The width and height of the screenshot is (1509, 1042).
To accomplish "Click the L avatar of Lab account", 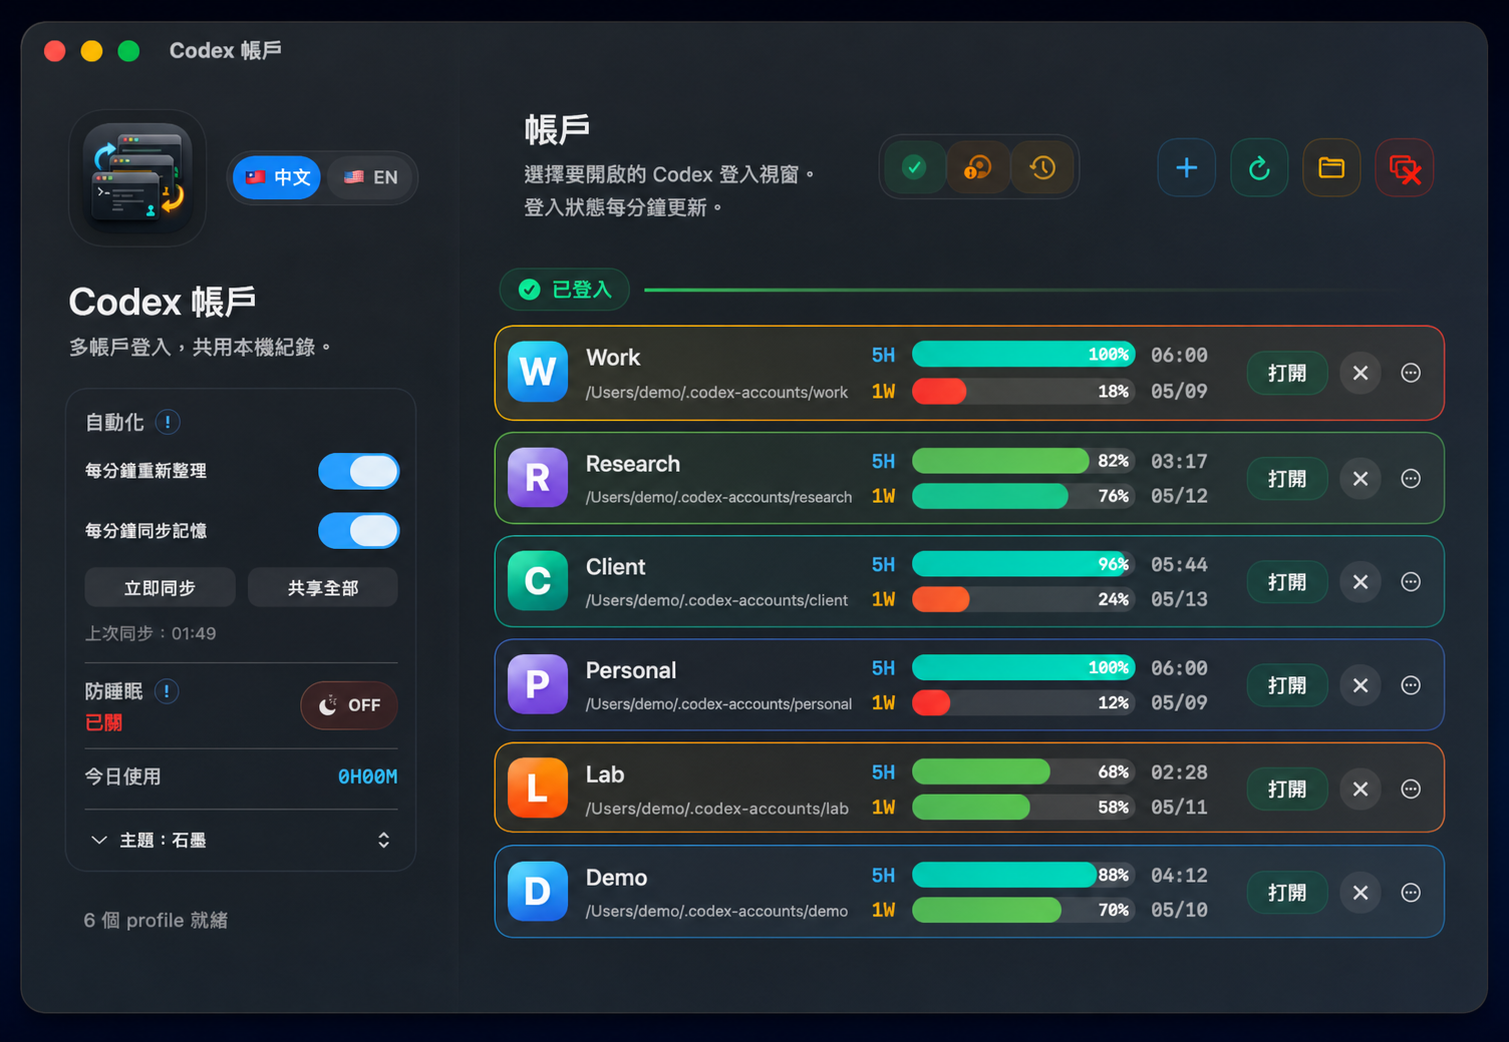I will pyautogui.click(x=538, y=788).
